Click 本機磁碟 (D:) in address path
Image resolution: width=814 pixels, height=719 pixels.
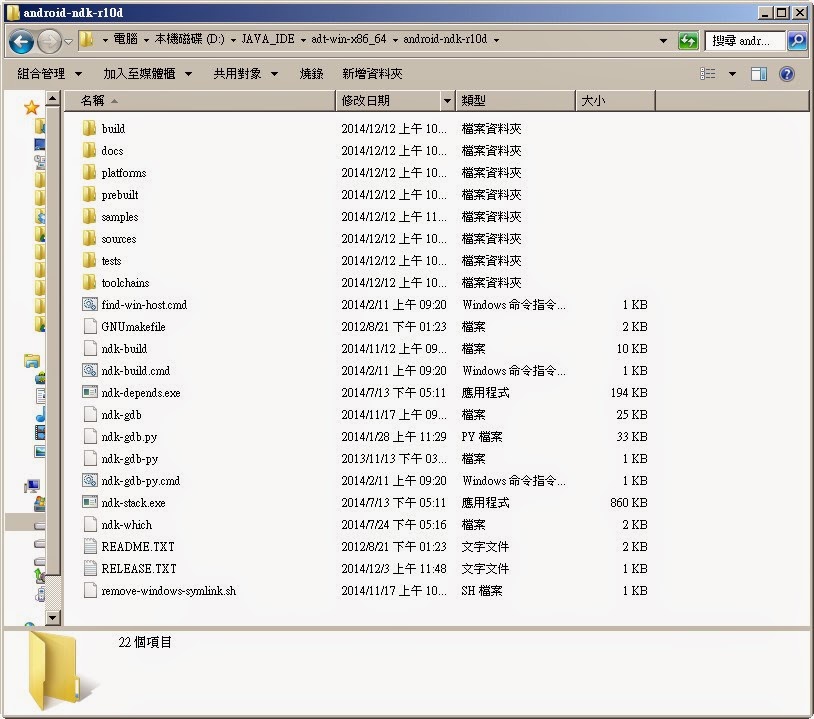click(x=189, y=39)
